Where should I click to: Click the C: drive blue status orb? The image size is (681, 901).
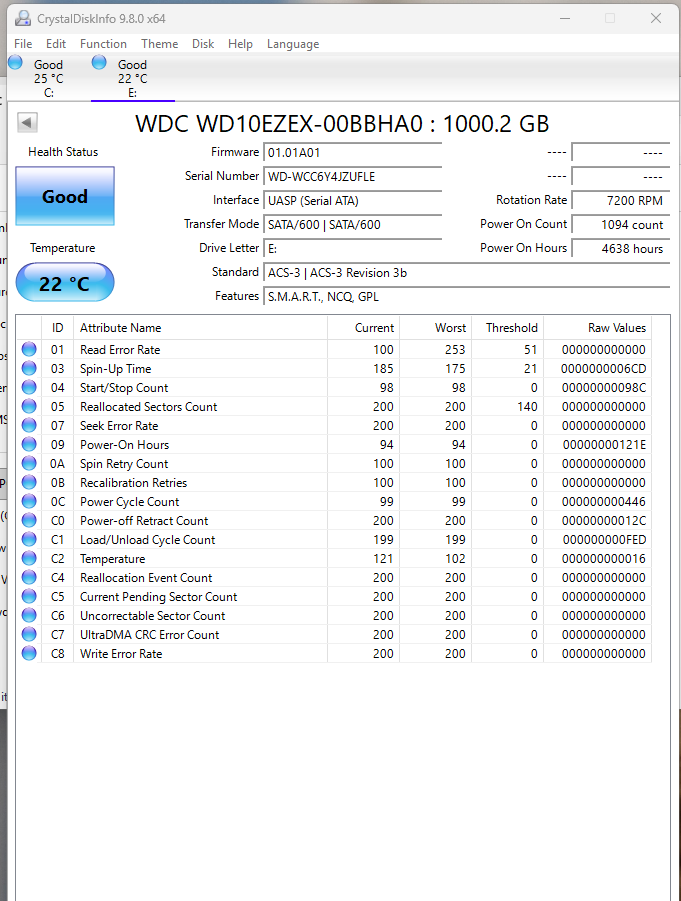[x=16, y=62]
